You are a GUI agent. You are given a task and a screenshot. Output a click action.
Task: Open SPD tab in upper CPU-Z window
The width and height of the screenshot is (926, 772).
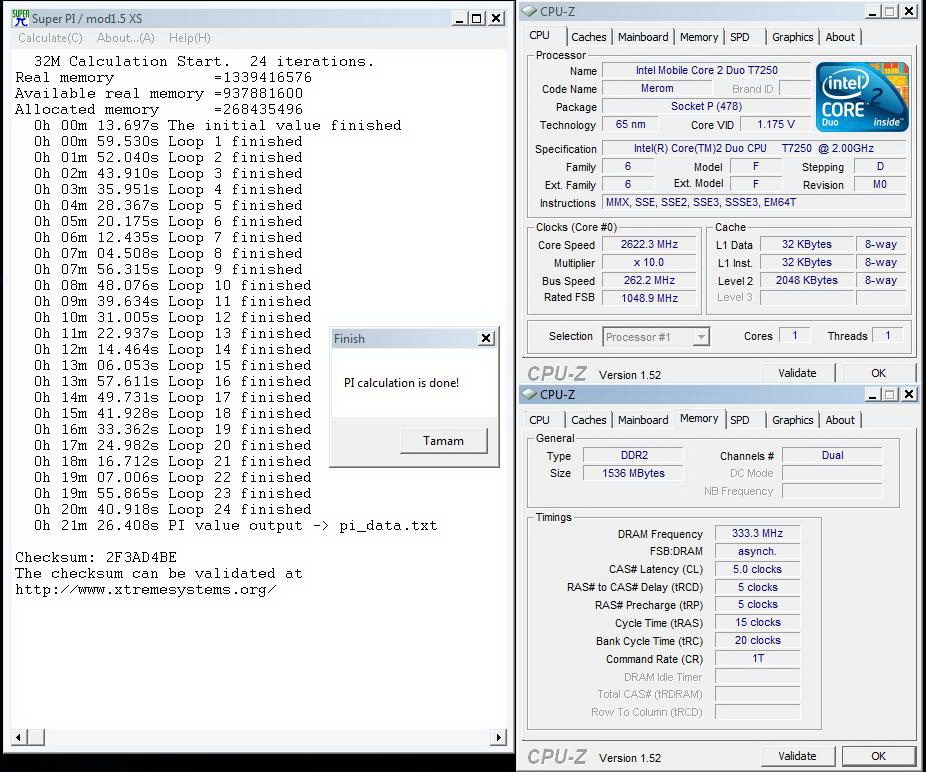click(740, 37)
